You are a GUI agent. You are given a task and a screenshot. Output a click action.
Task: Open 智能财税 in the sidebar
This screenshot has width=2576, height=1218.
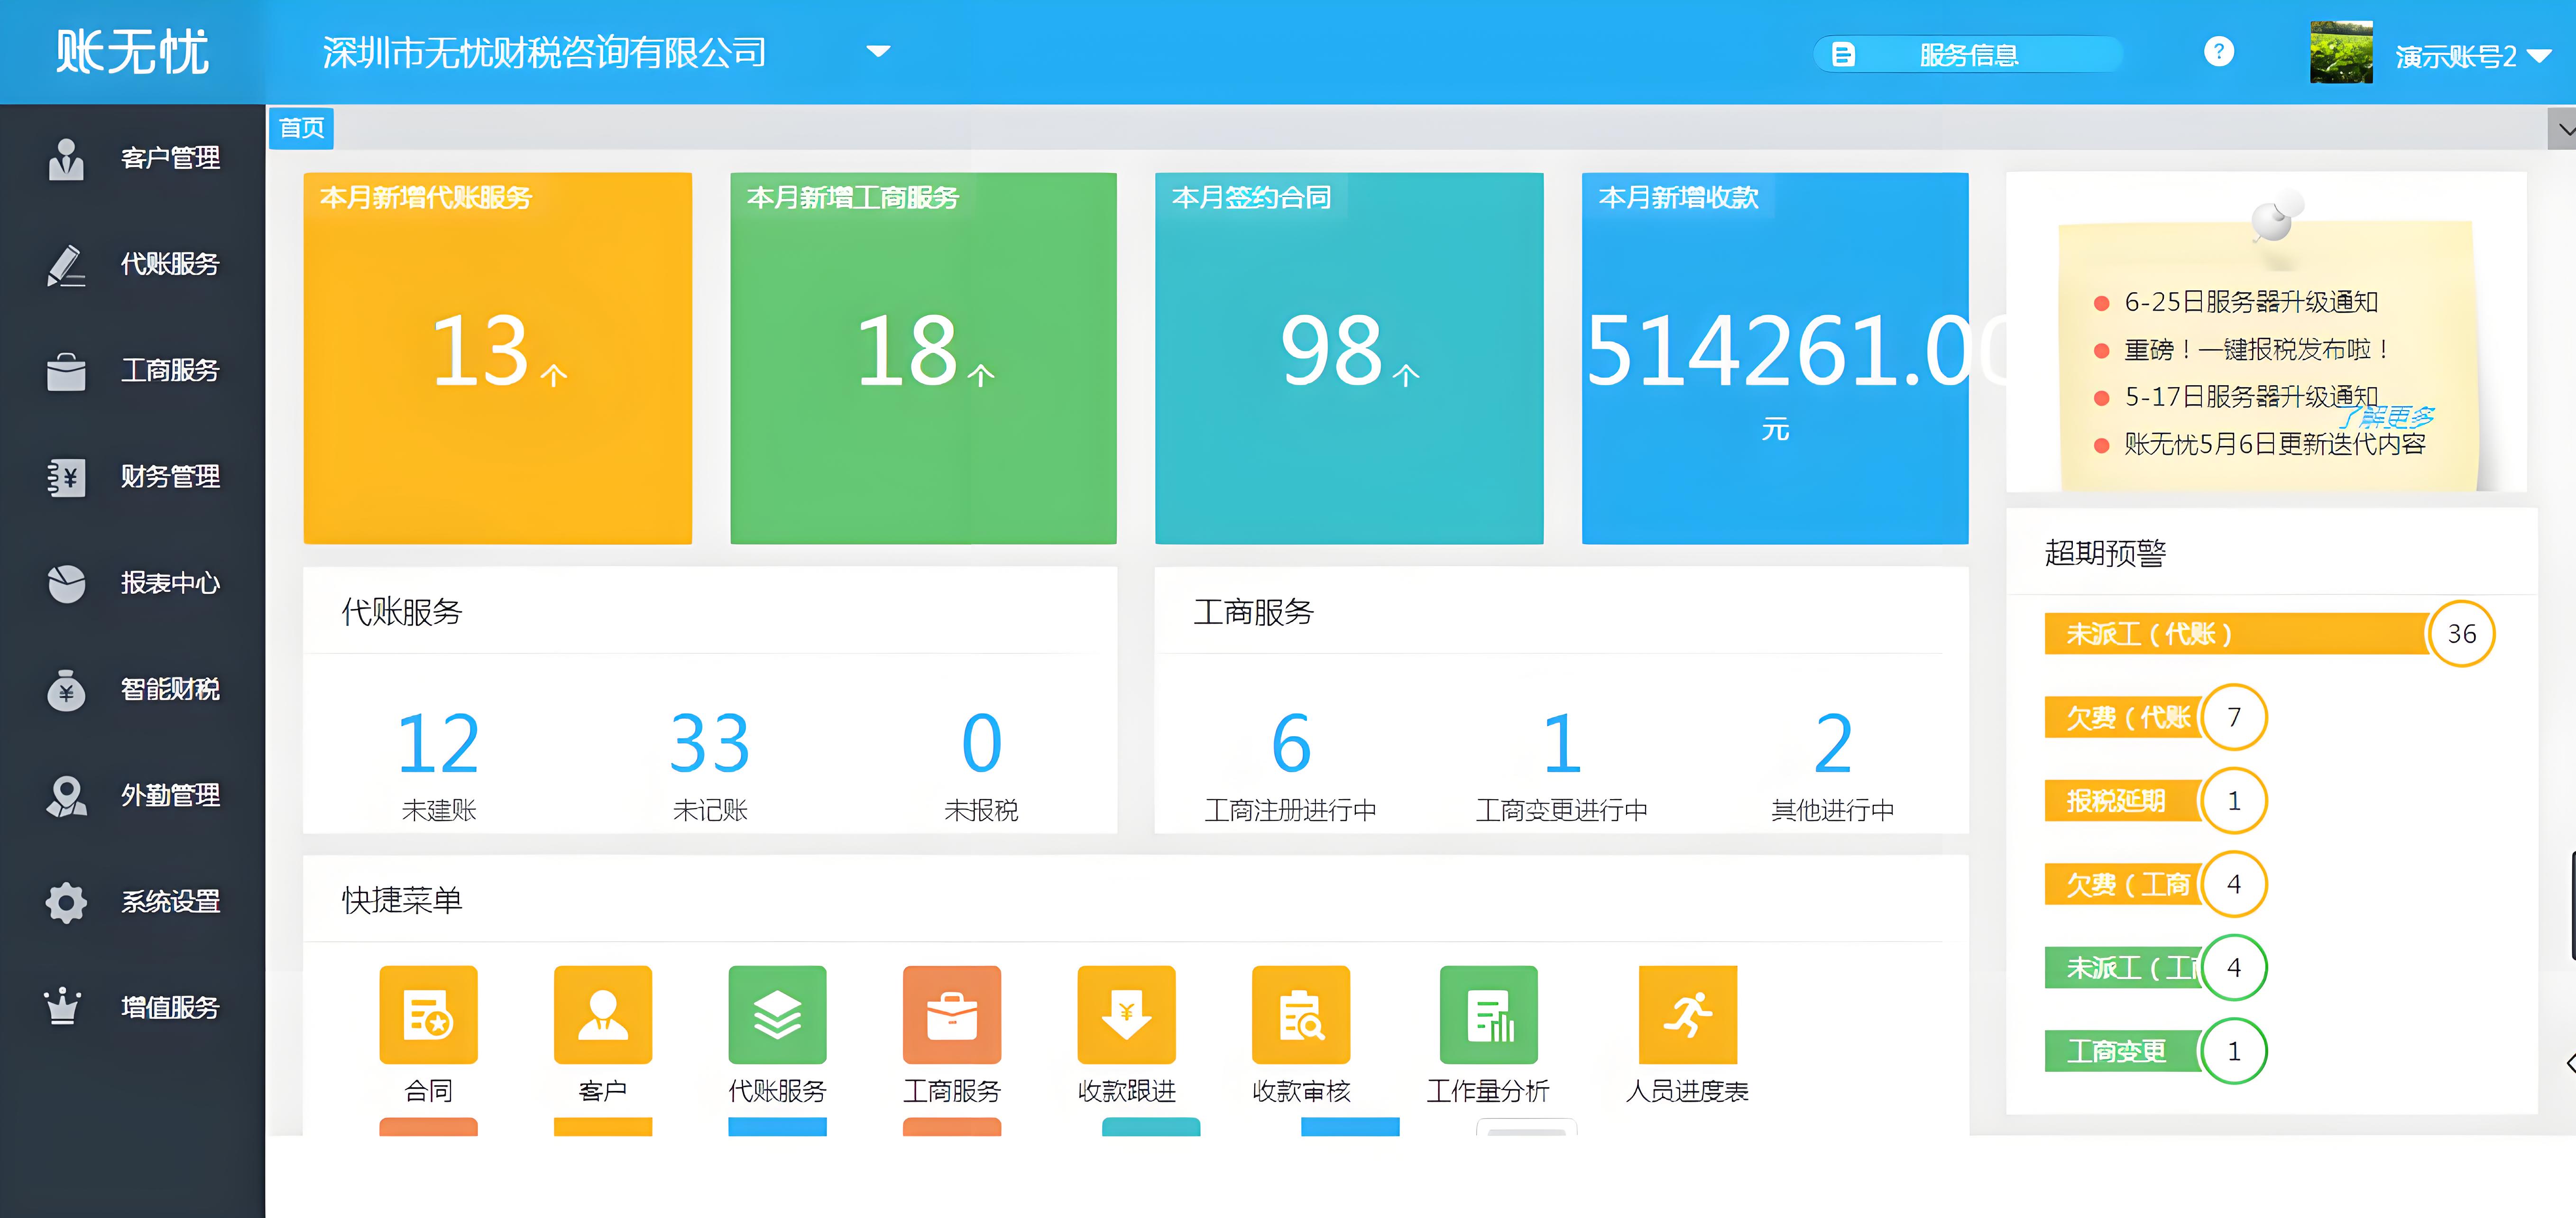tap(133, 689)
